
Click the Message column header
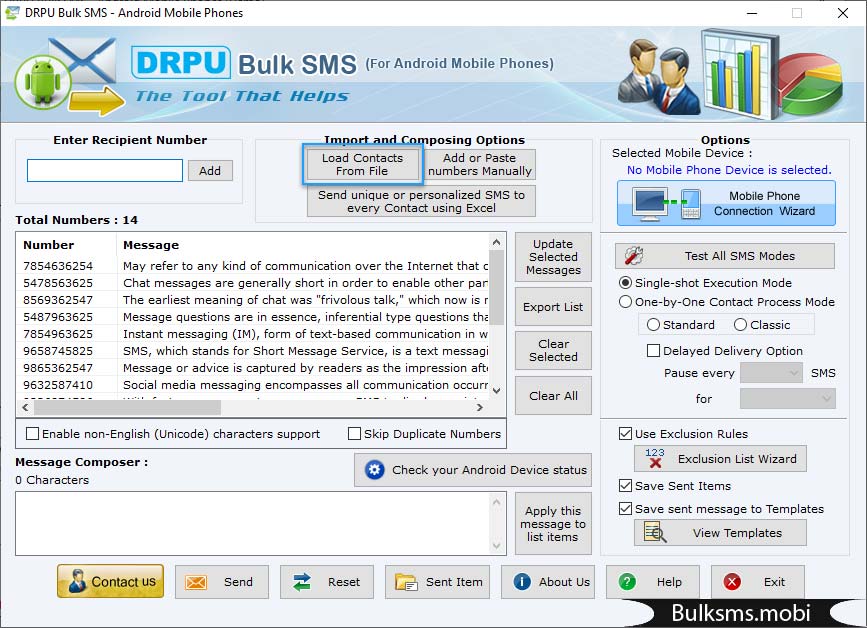(x=303, y=245)
